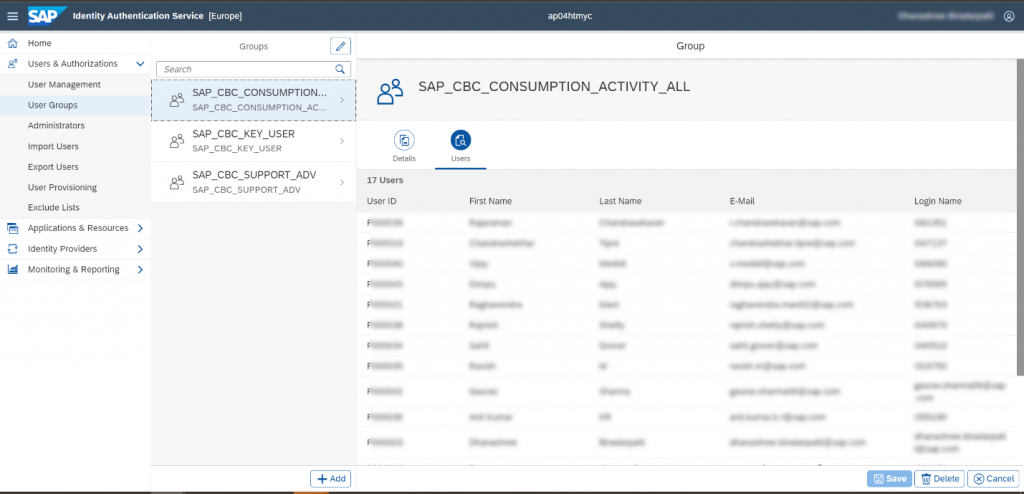Open the hamburger navigation menu
Screen dimensions: 1024x494
tap(12, 16)
